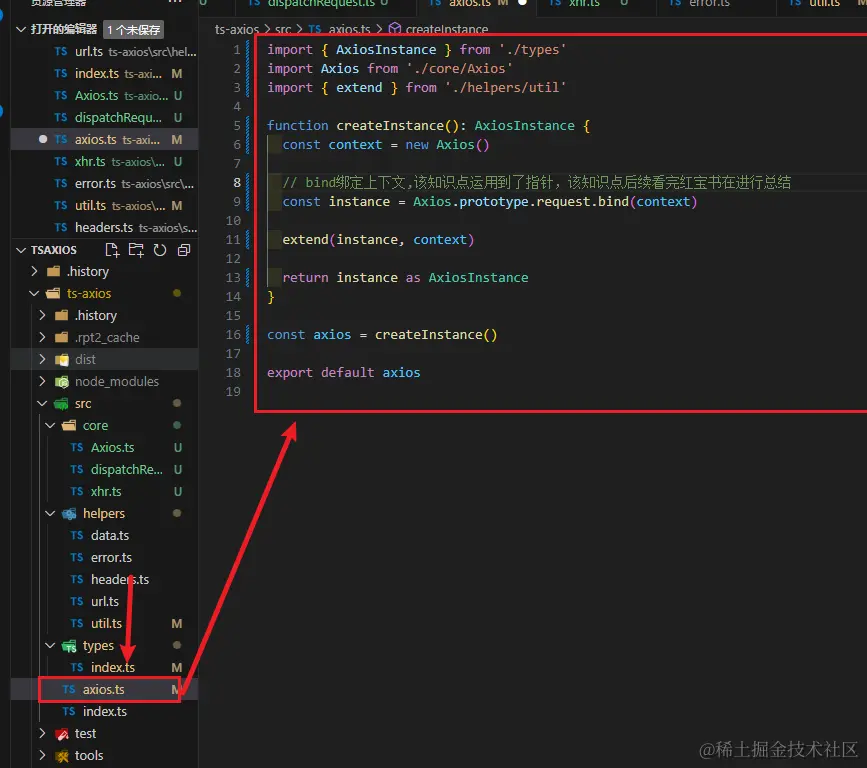Open url.ts under helpers folder

pos(105,601)
